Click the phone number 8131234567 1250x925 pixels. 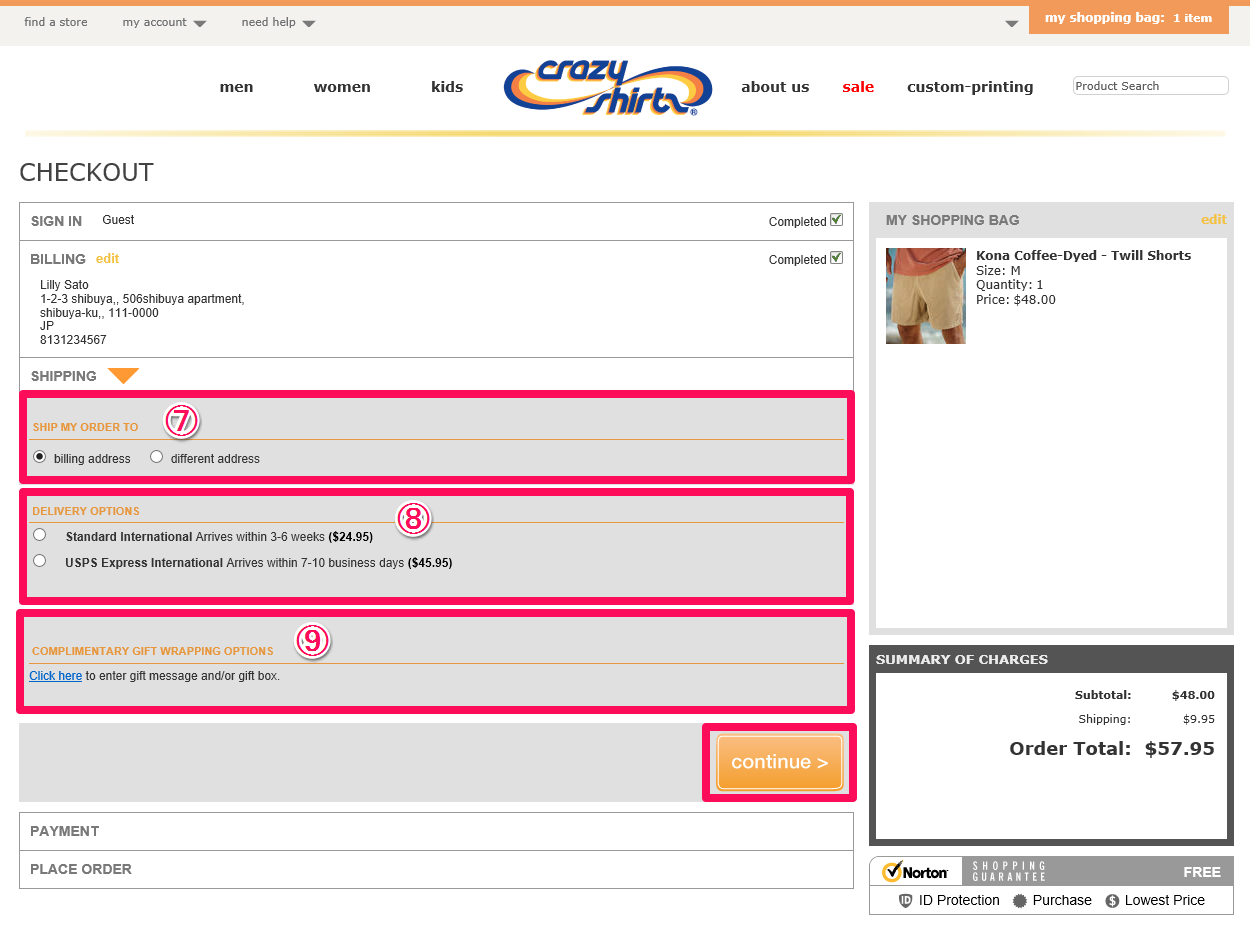tap(73, 340)
